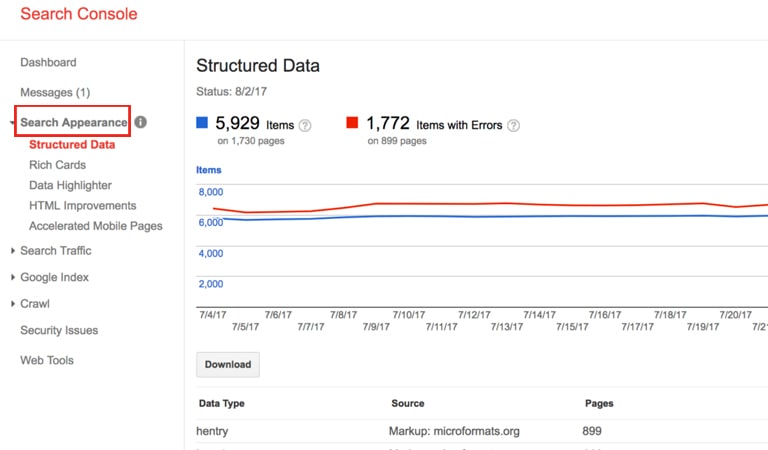Click the blue Items legend square
This screenshot has width=768, height=450.
click(x=202, y=122)
